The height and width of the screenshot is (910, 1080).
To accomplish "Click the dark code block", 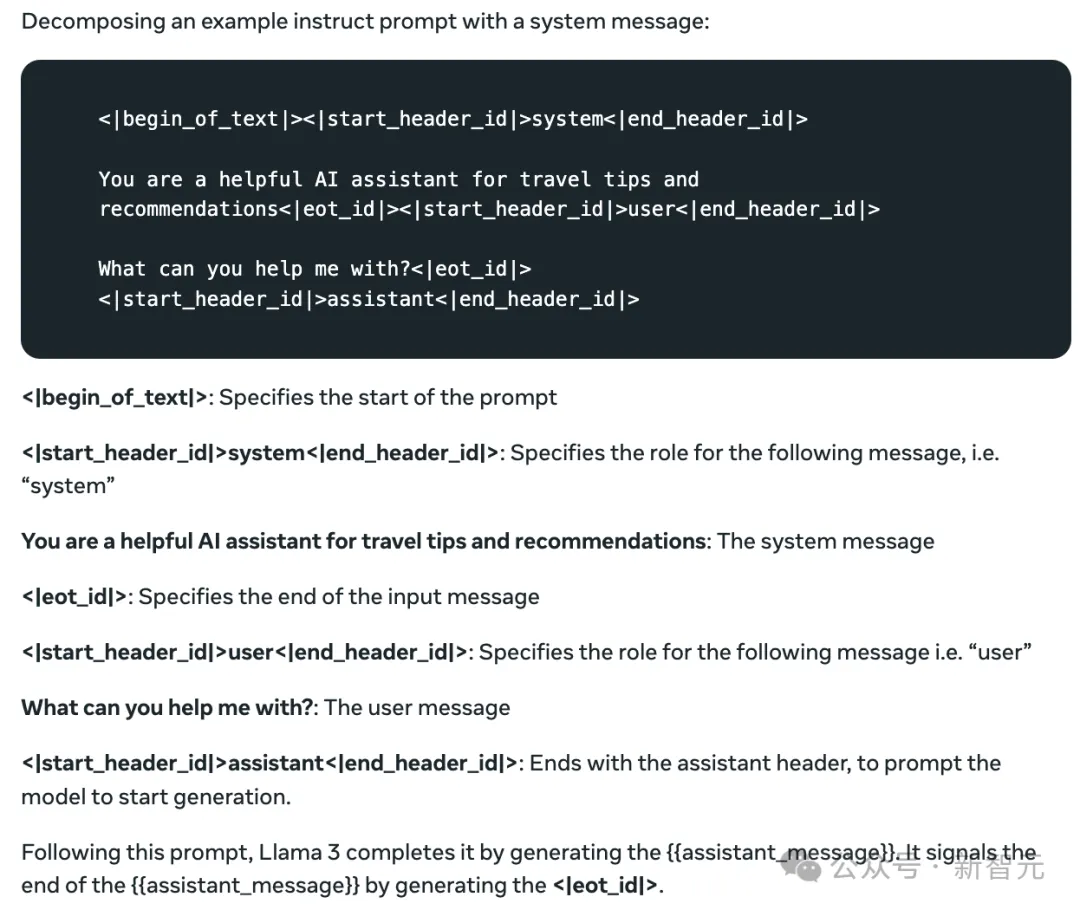I will (x=546, y=209).
